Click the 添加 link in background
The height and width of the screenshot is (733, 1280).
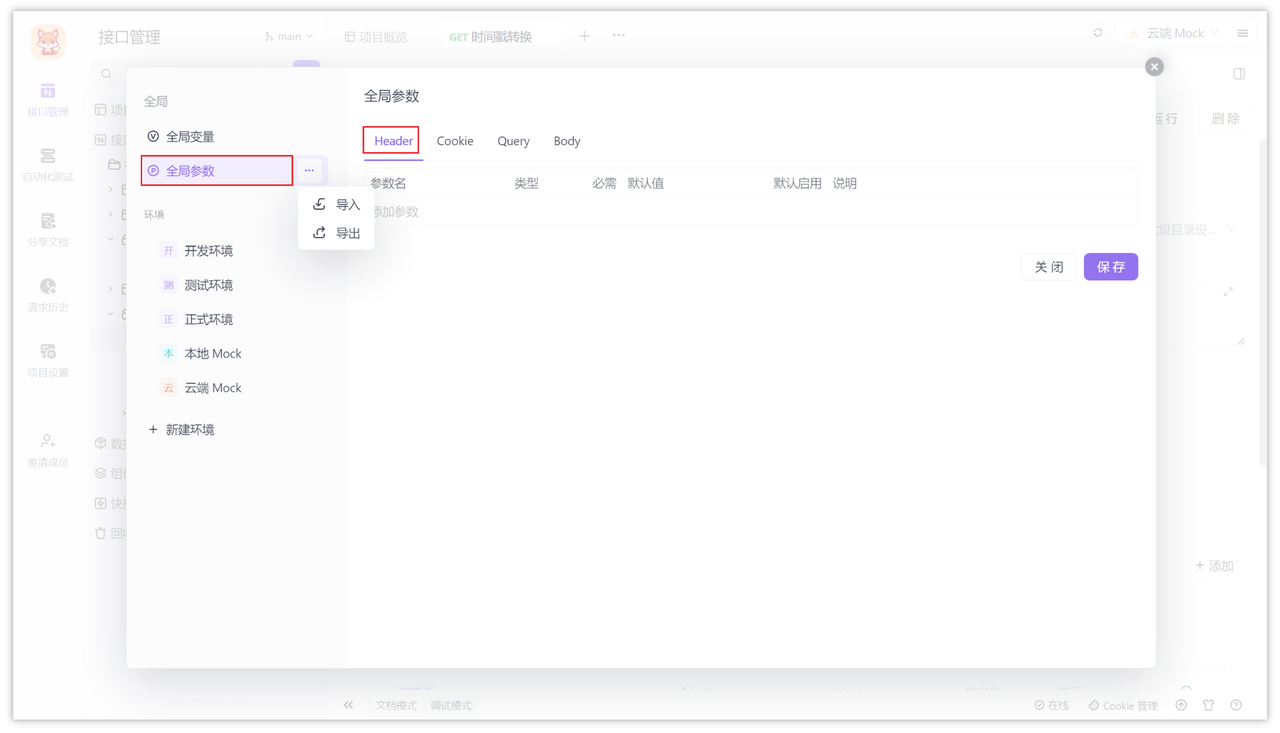[1215, 566]
